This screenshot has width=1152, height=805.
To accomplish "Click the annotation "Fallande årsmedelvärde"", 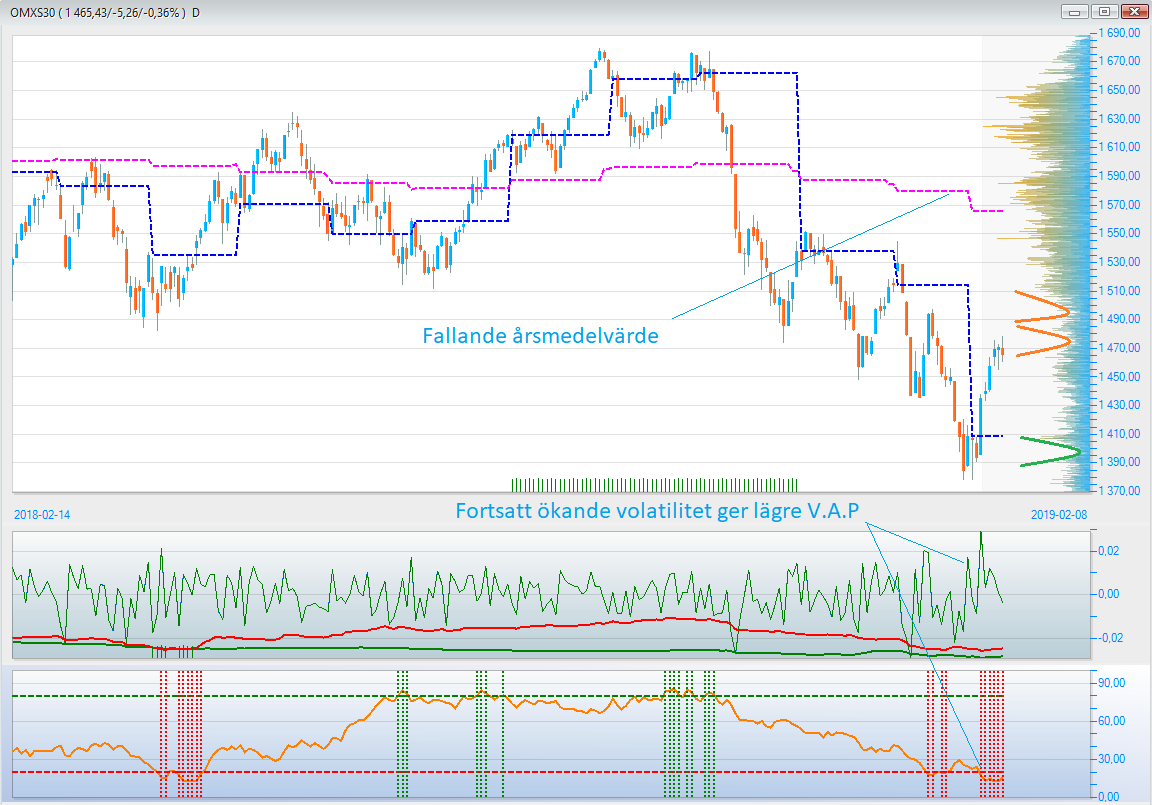I will click(x=541, y=336).
